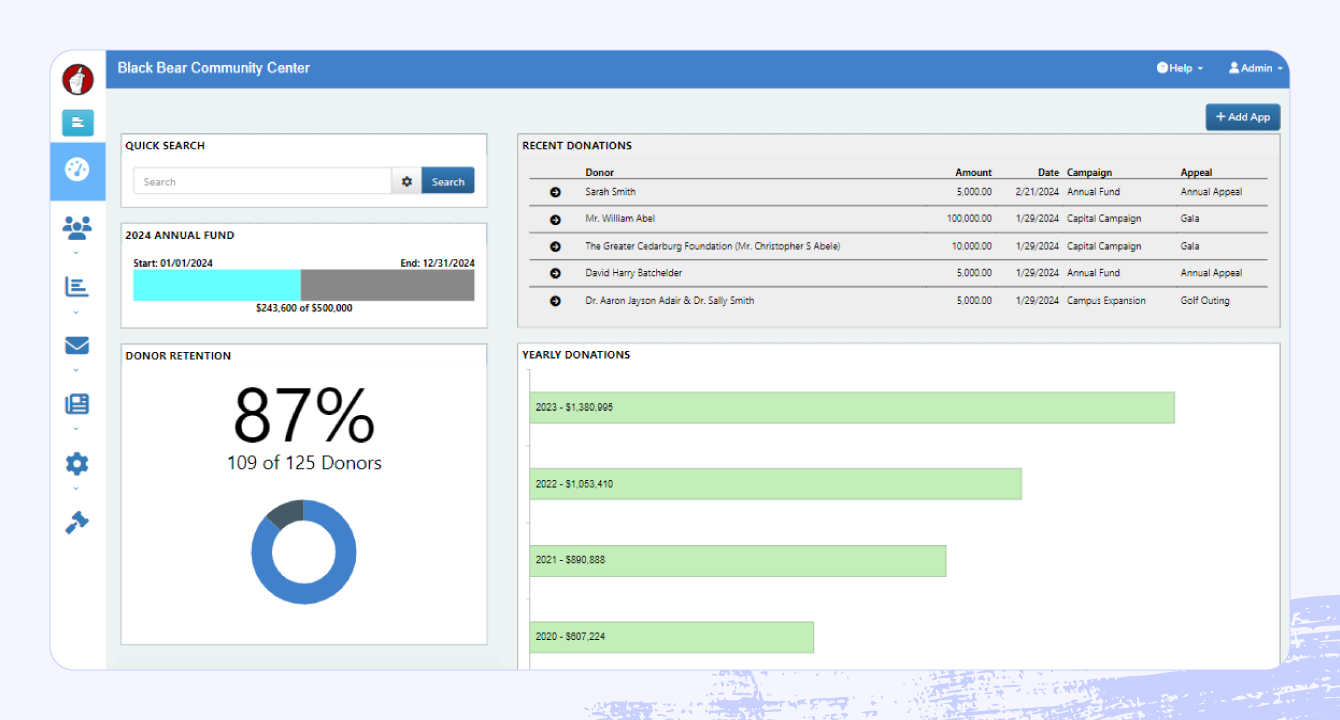The width and height of the screenshot is (1340, 720).
Task: Open Sarah Smith's donation arrow icon
Action: (555, 191)
